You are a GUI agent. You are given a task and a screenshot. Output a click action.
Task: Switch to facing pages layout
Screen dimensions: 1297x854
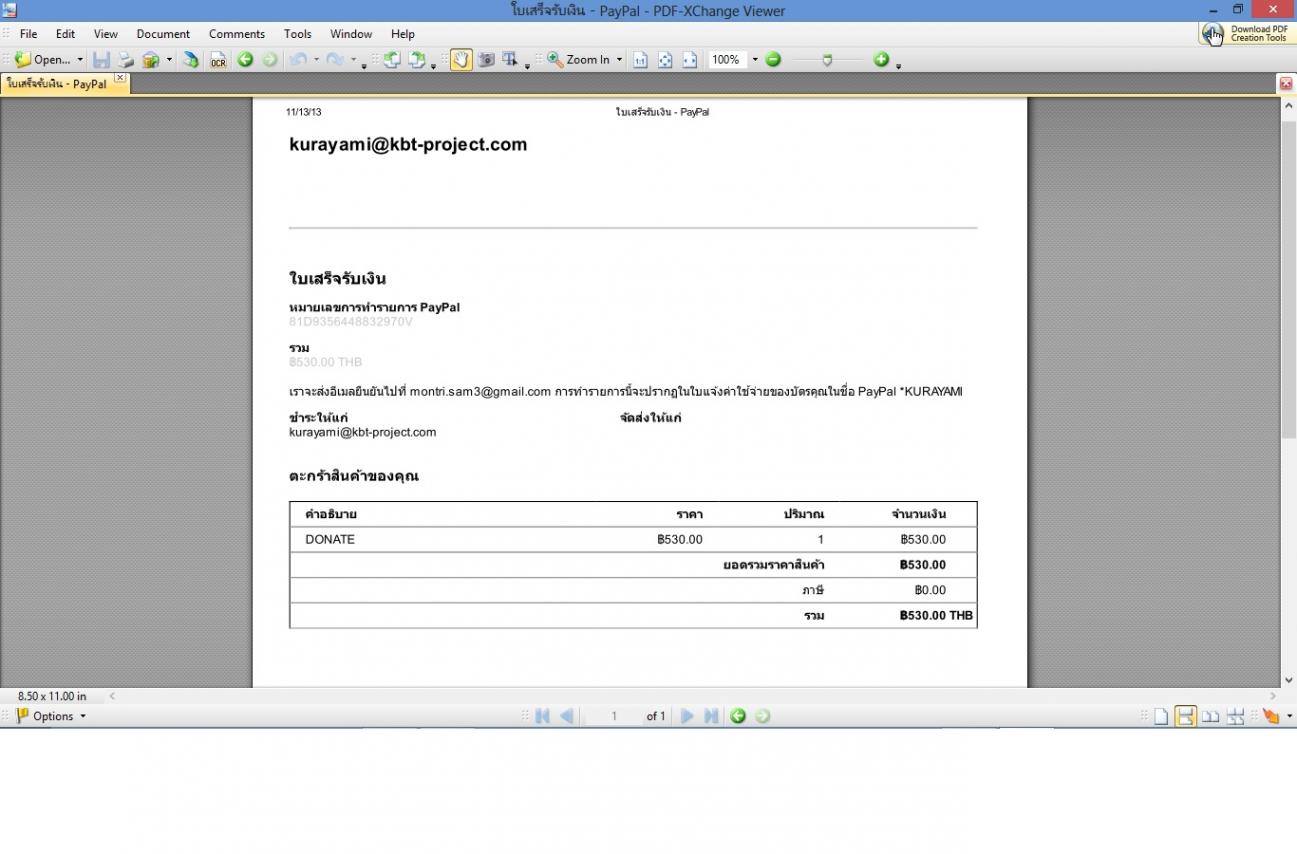[1211, 716]
